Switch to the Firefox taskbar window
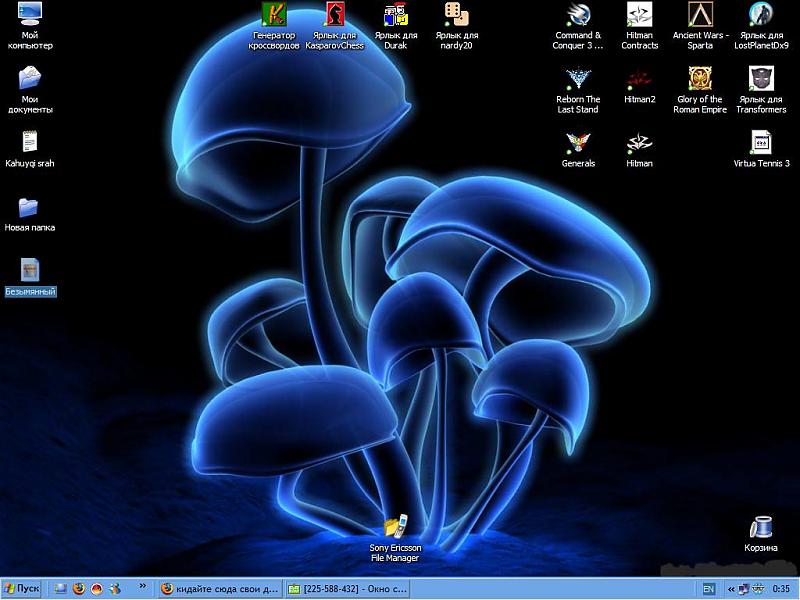The height and width of the screenshot is (600, 800). coord(220,589)
